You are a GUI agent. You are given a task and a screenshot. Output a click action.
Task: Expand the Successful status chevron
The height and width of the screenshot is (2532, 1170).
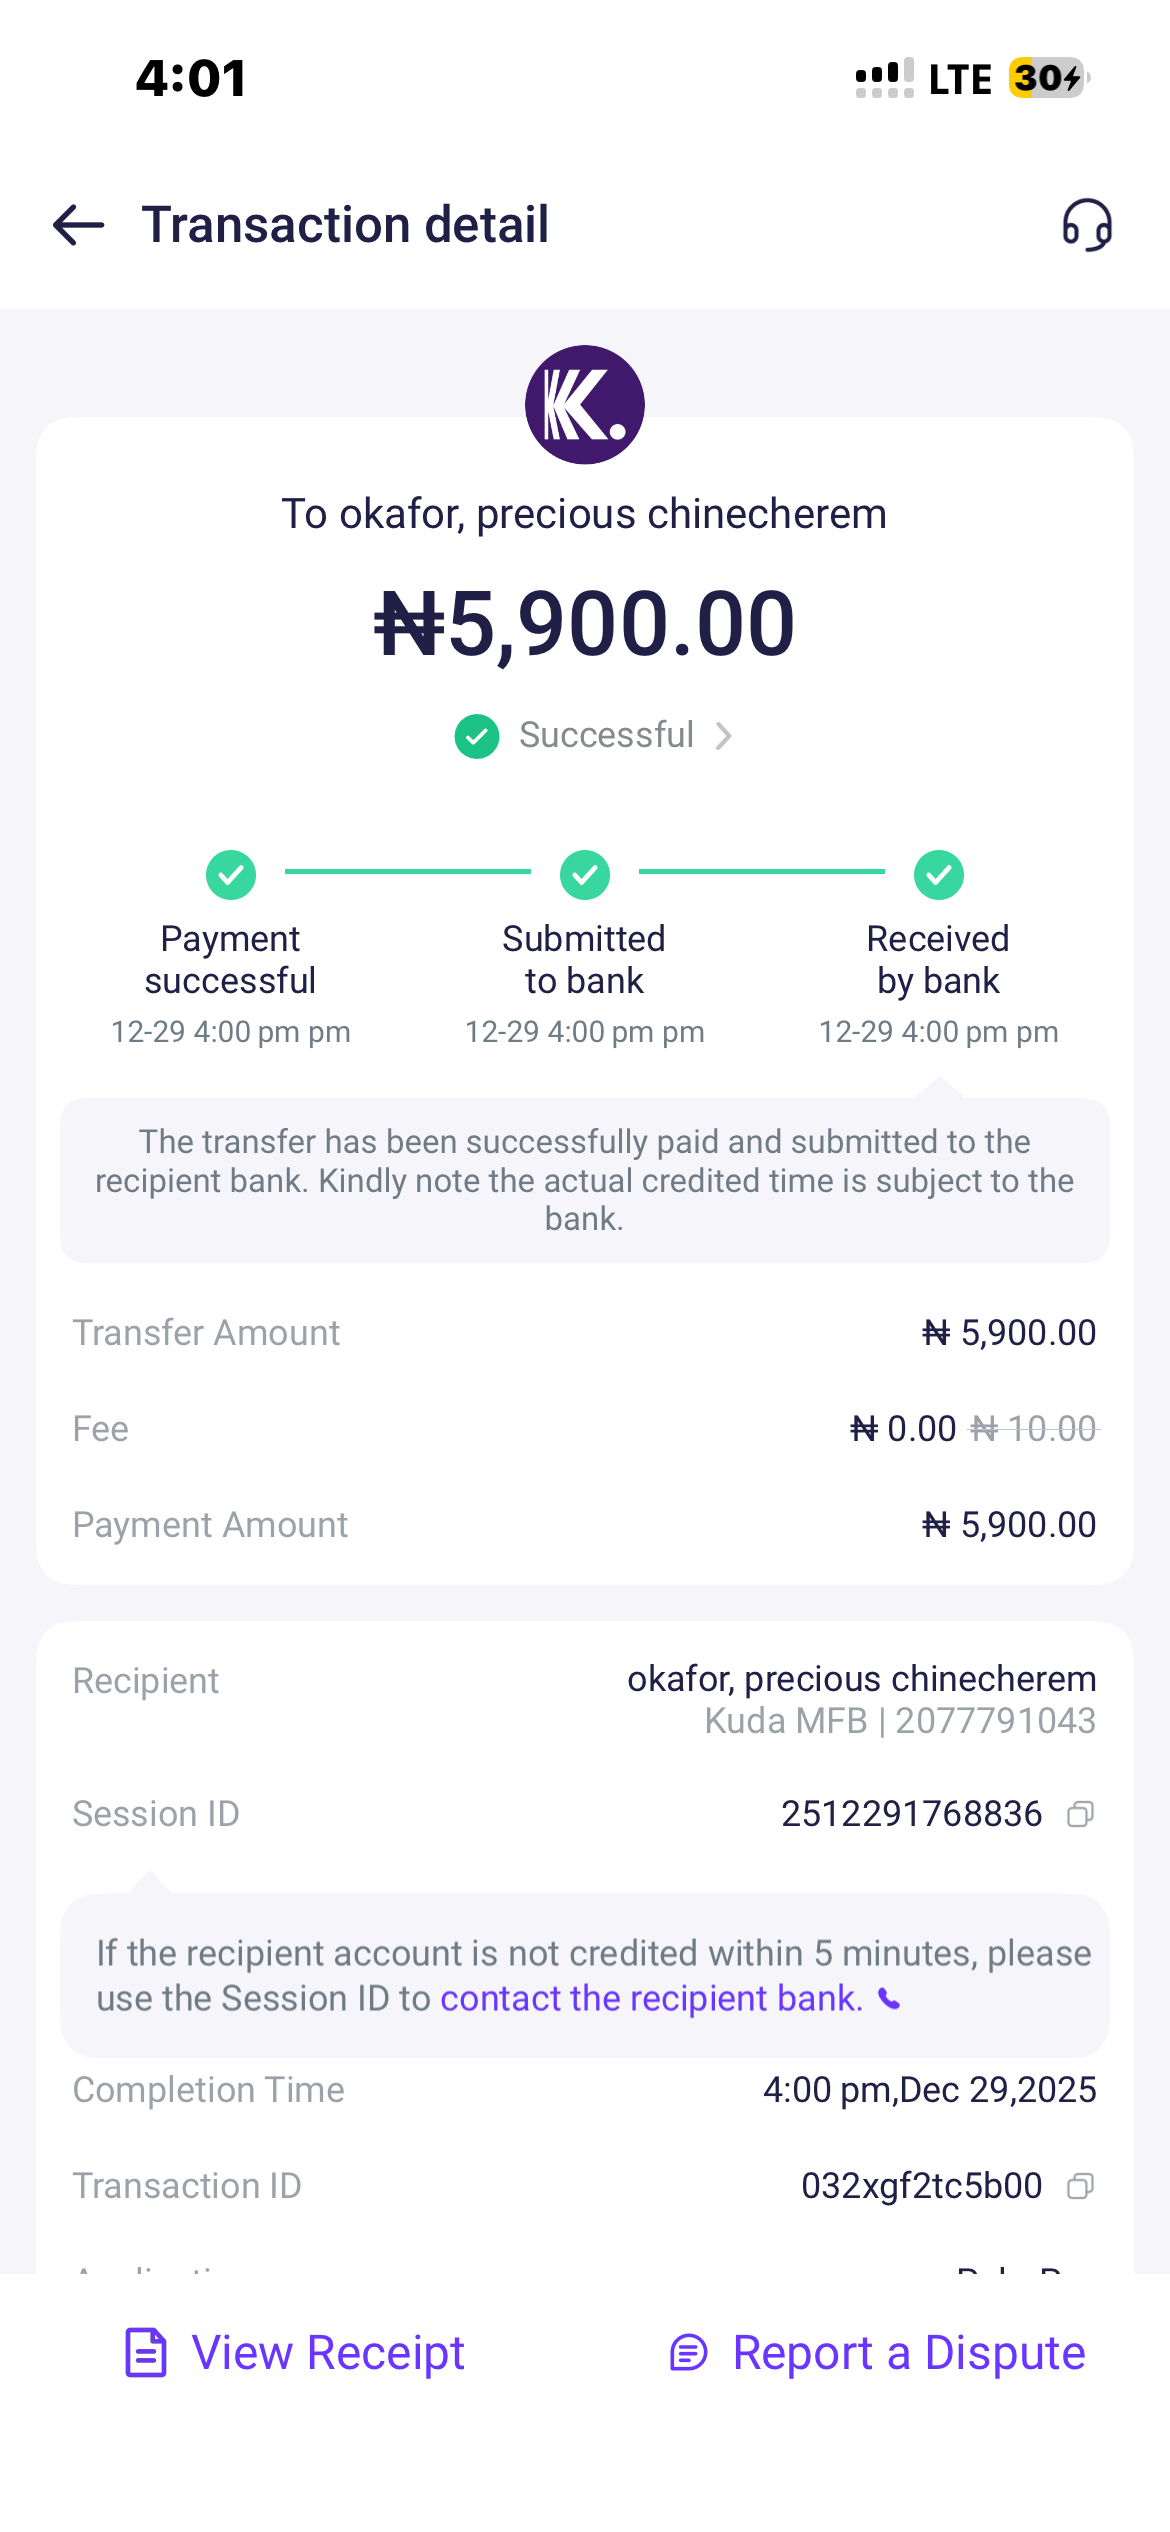tap(724, 736)
